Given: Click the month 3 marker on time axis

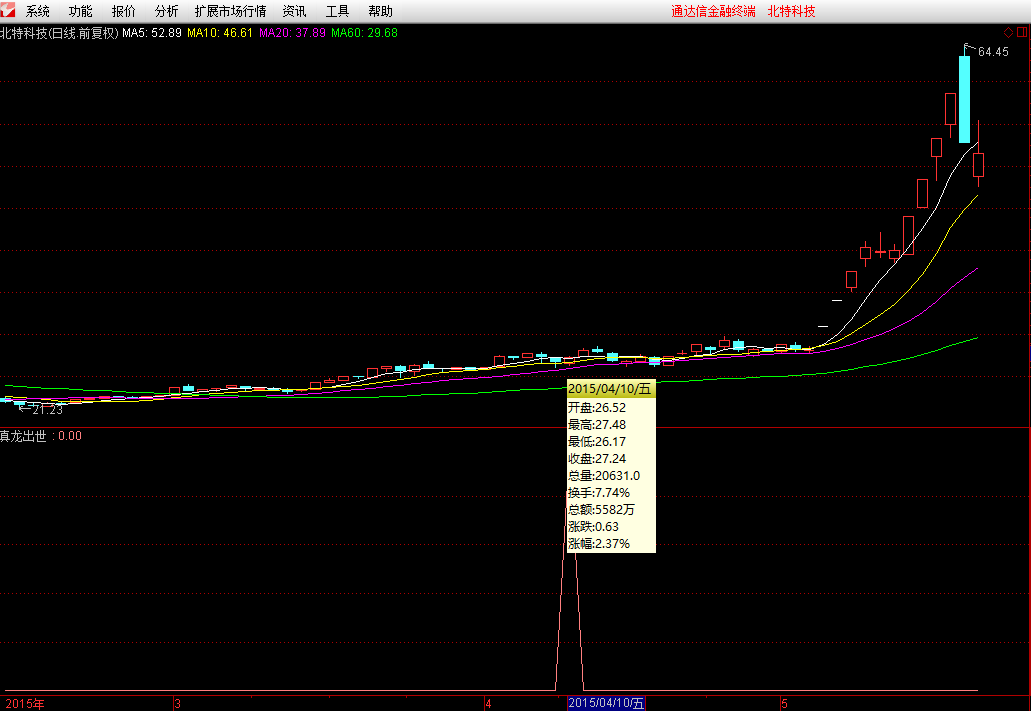Looking at the screenshot, I should [177, 704].
